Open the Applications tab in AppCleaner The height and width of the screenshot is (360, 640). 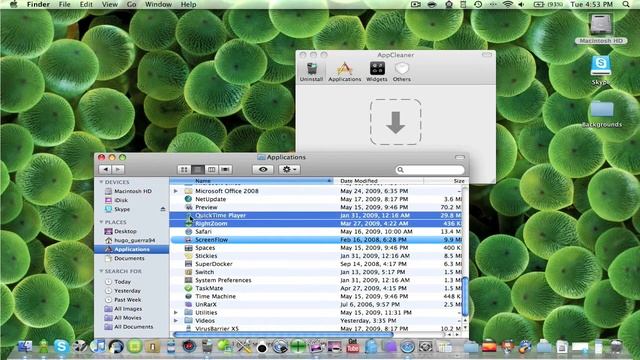pyautogui.click(x=344, y=72)
